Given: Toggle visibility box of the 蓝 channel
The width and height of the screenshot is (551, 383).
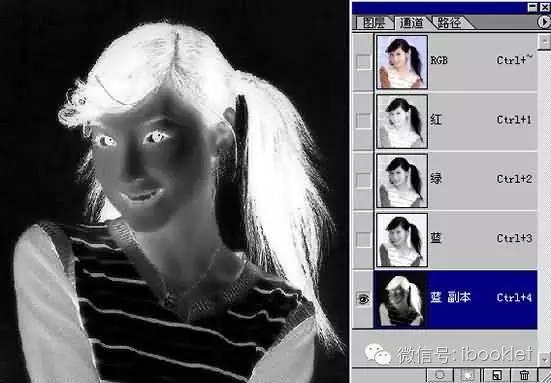Looking at the screenshot, I should pyautogui.click(x=363, y=240).
